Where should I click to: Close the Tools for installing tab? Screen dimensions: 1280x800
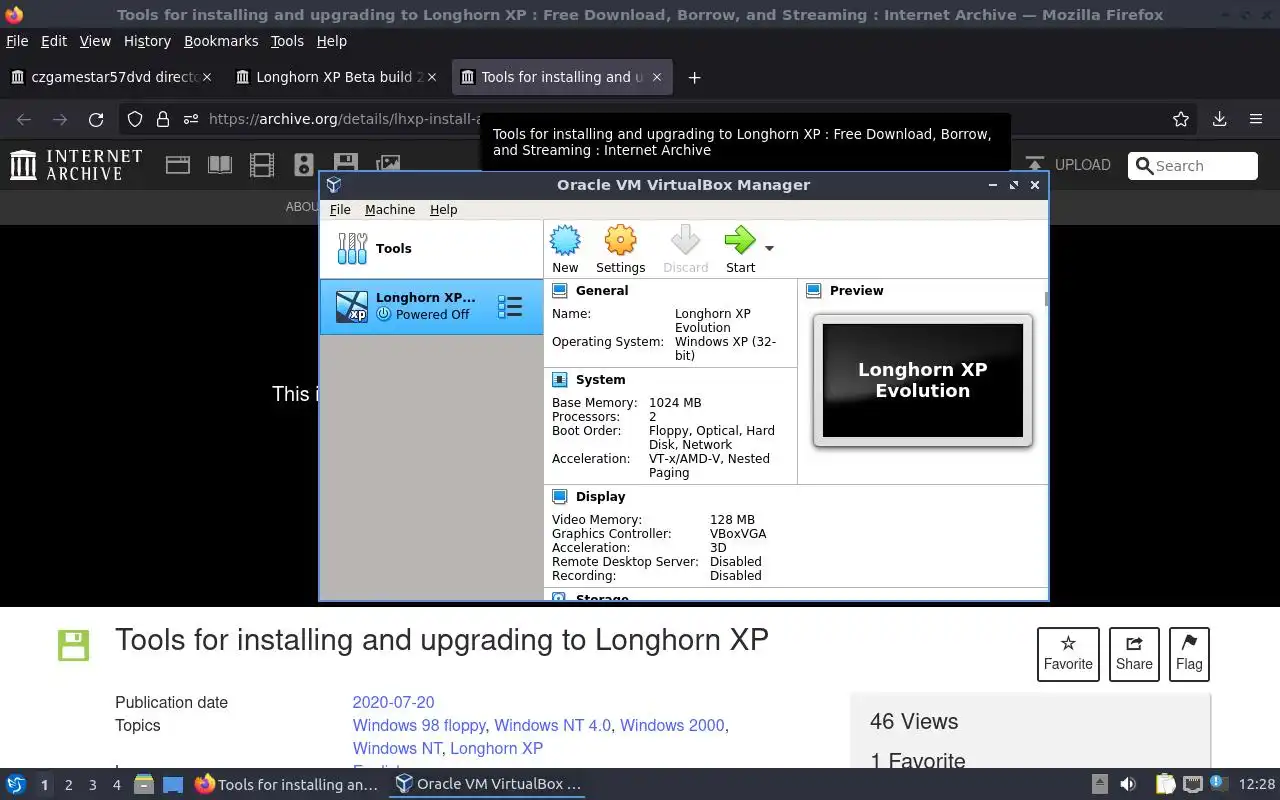click(657, 77)
